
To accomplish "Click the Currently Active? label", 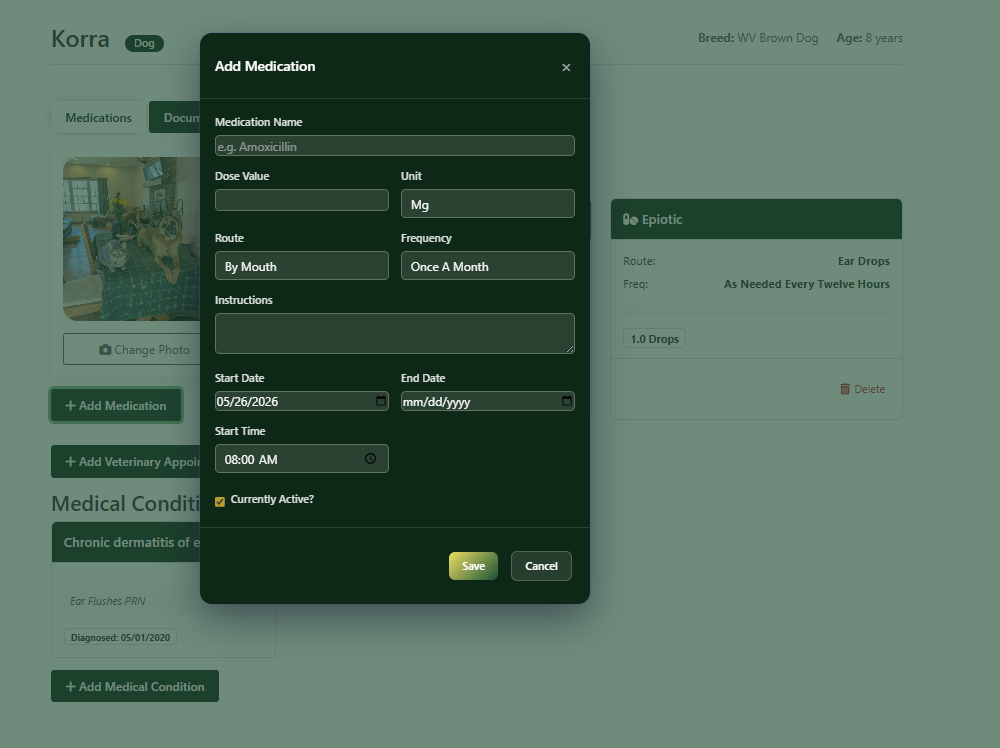I will tap(272, 499).
